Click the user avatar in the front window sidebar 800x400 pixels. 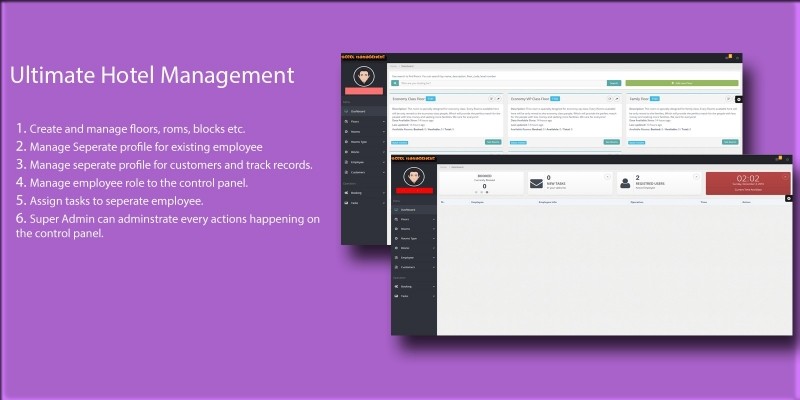416,178
